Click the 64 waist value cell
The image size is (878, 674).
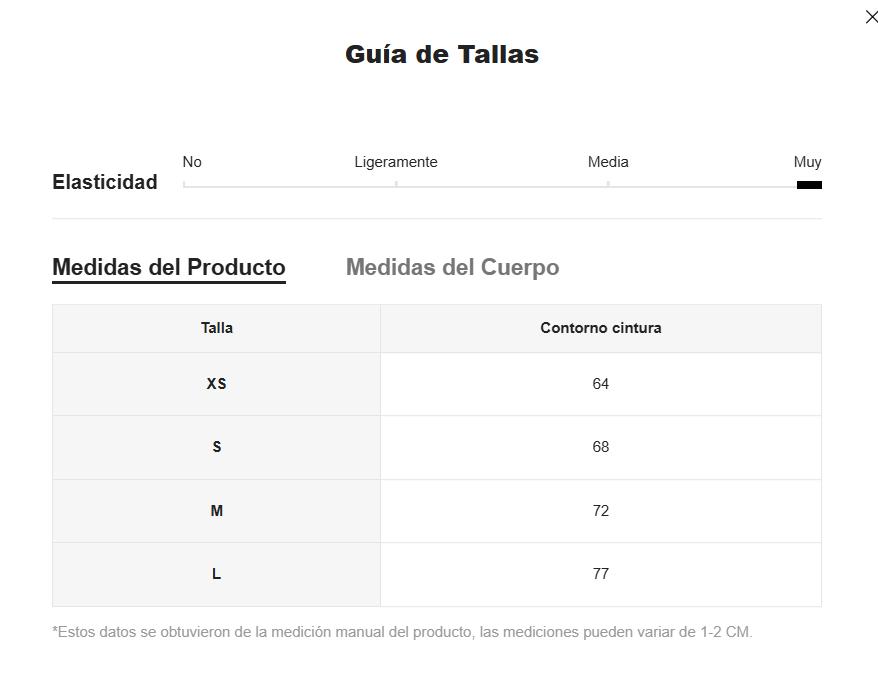point(601,384)
